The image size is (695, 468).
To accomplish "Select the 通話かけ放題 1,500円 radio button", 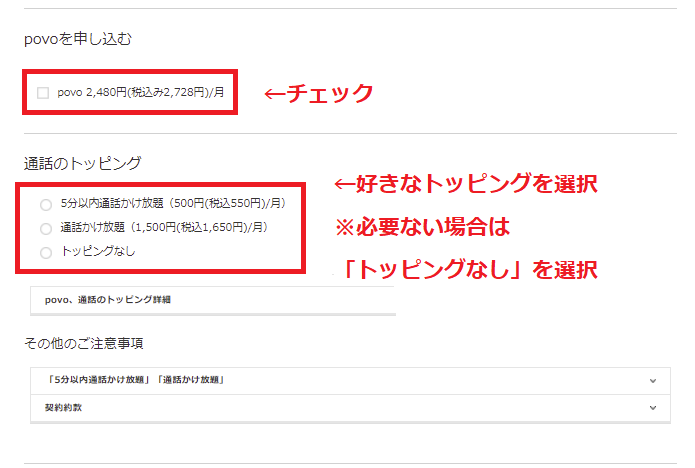I will tap(46, 228).
